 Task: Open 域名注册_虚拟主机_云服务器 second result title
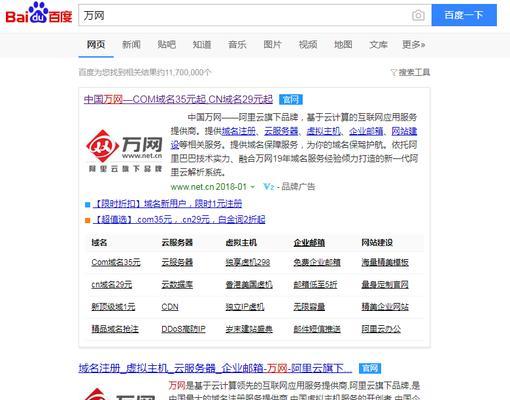pyautogui.click(x=215, y=368)
